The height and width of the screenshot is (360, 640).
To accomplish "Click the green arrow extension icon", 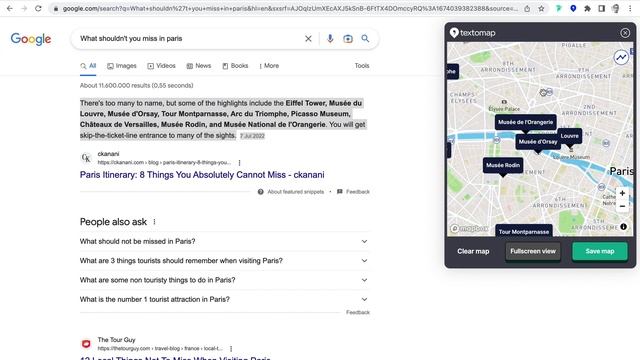I will pyautogui.click(x=559, y=8).
